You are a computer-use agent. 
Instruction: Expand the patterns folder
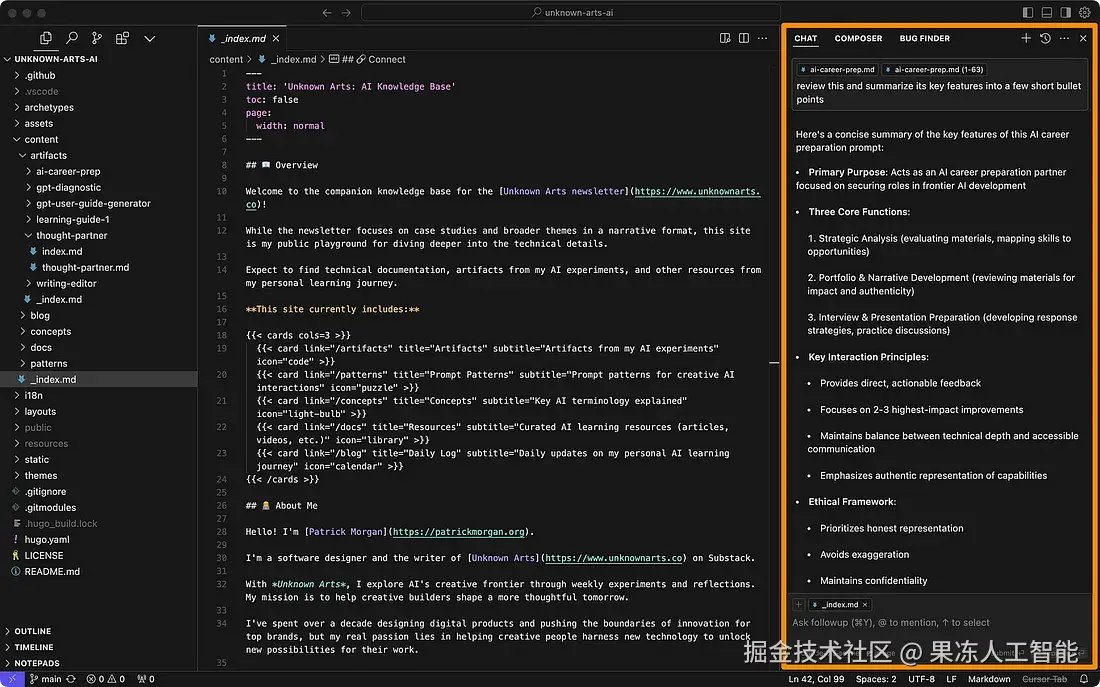98,363
